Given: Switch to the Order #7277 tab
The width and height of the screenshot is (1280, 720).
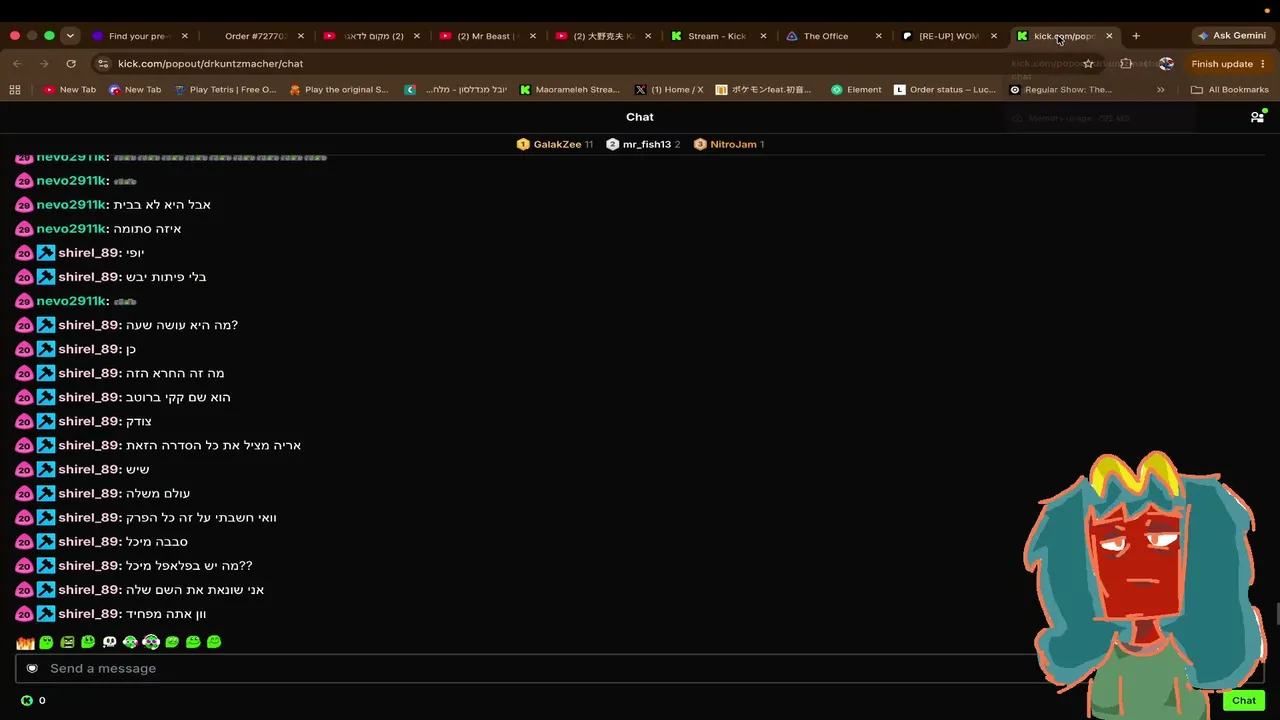Looking at the screenshot, I should pos(255,36).
